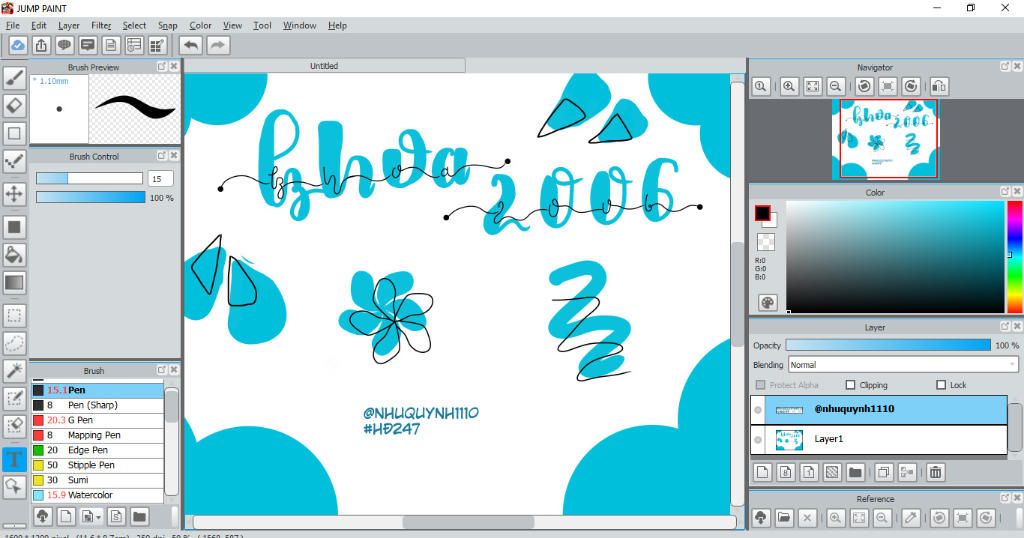1024x538 pixels.
Task: Open the Layer menu
Action: (x=69, y=25)
